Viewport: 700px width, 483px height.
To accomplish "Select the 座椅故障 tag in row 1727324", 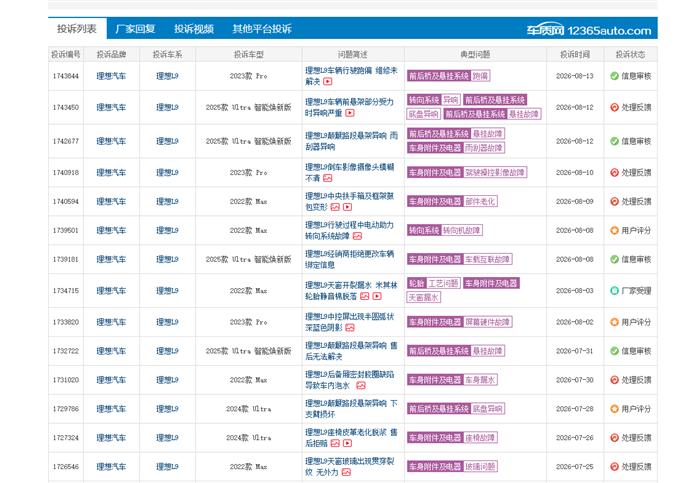I will click(x=480, y=437).
